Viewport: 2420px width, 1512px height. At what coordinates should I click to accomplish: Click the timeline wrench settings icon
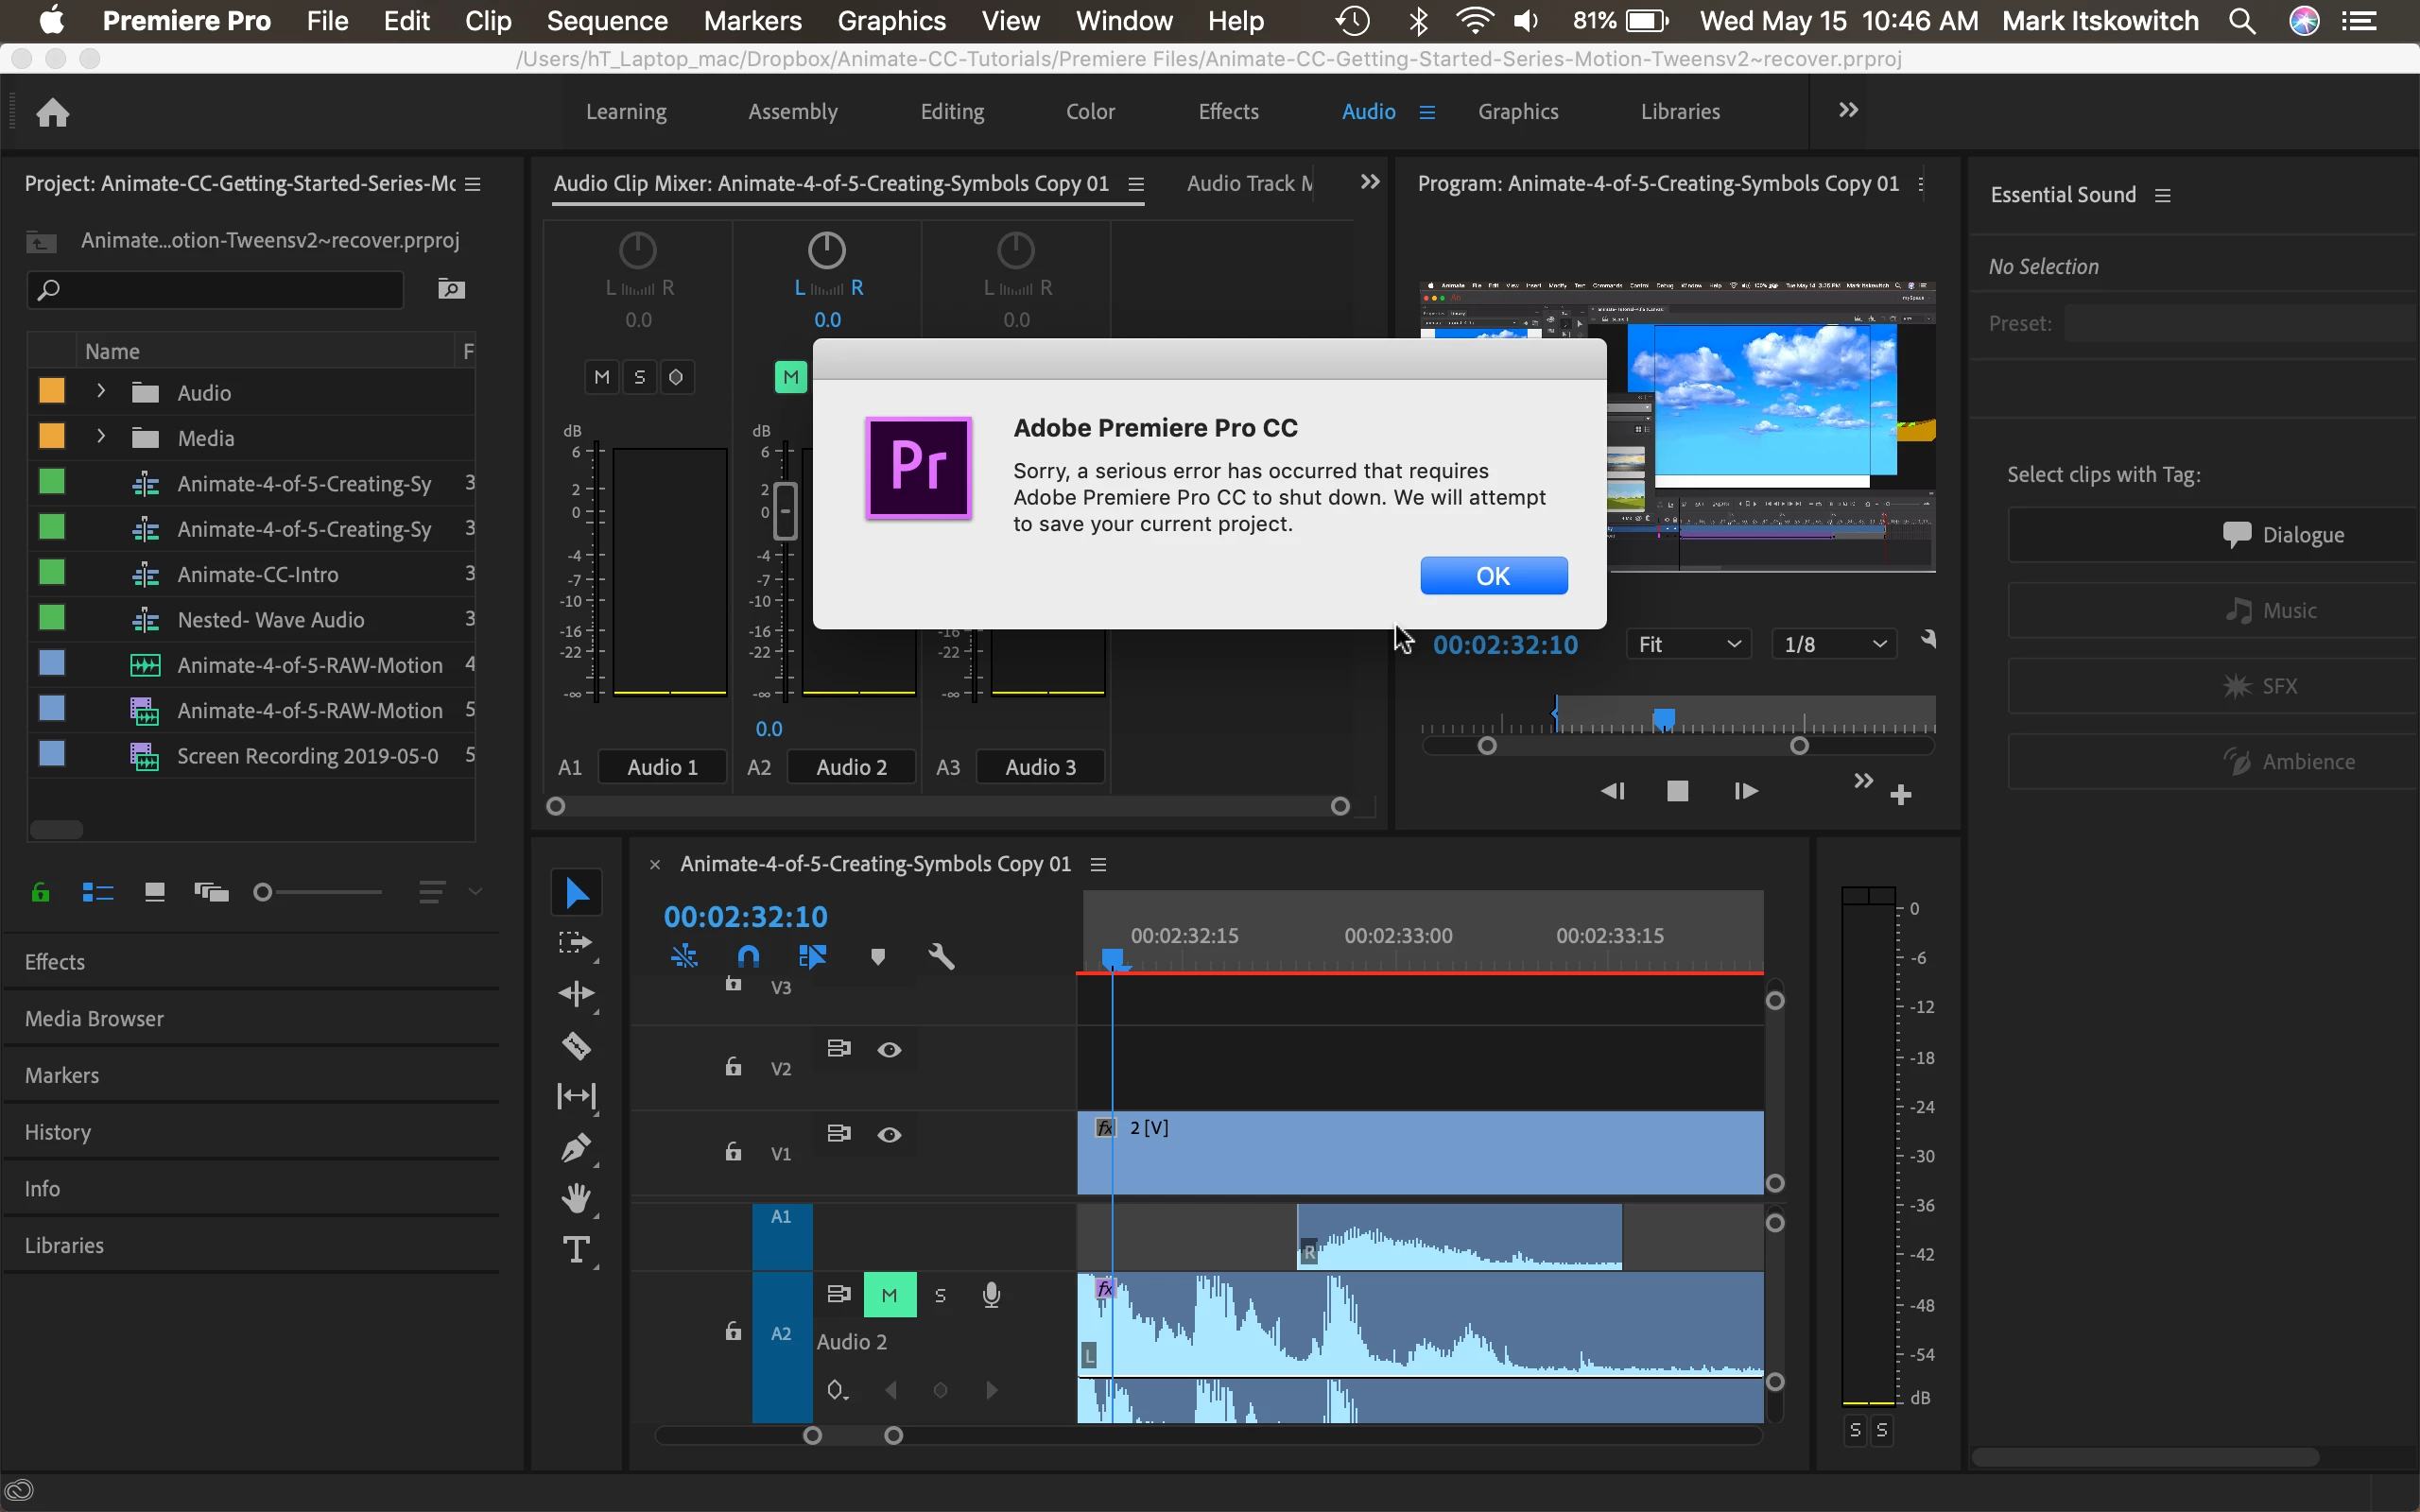tap(941, 957)
